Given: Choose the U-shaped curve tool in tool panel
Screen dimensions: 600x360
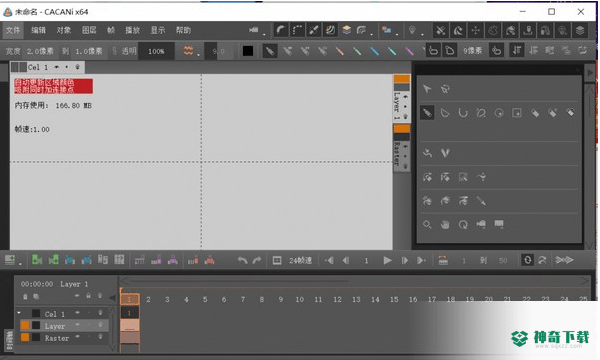Looking at the screenshot, I should tap(463, 113).
